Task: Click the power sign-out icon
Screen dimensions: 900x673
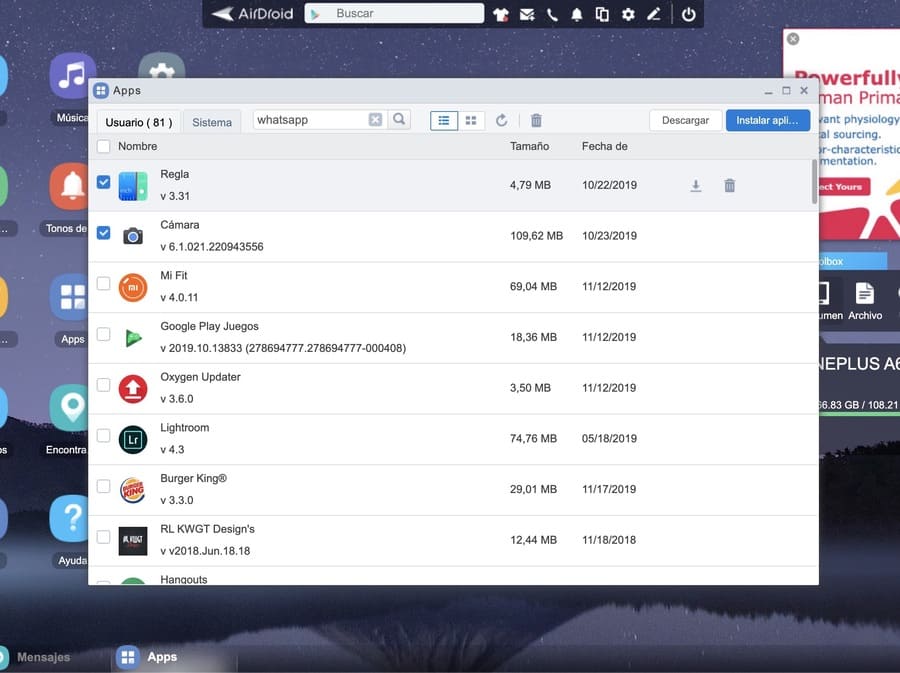Action: (x=688, y=14)
